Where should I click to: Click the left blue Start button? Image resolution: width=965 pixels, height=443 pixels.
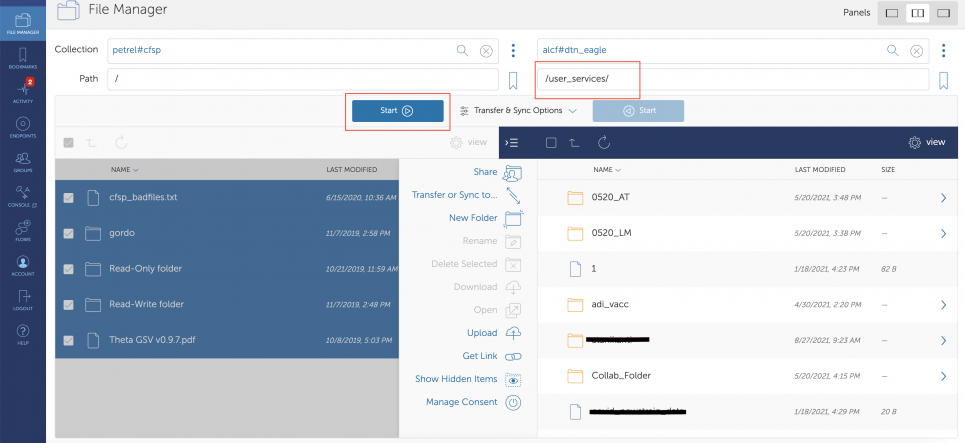point(397,111)
